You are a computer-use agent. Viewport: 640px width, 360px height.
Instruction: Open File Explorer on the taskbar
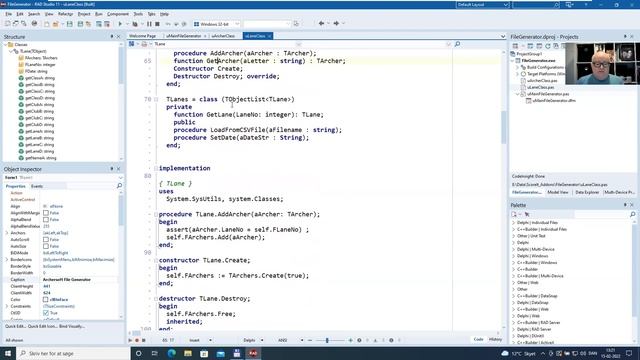pos(188,353)
